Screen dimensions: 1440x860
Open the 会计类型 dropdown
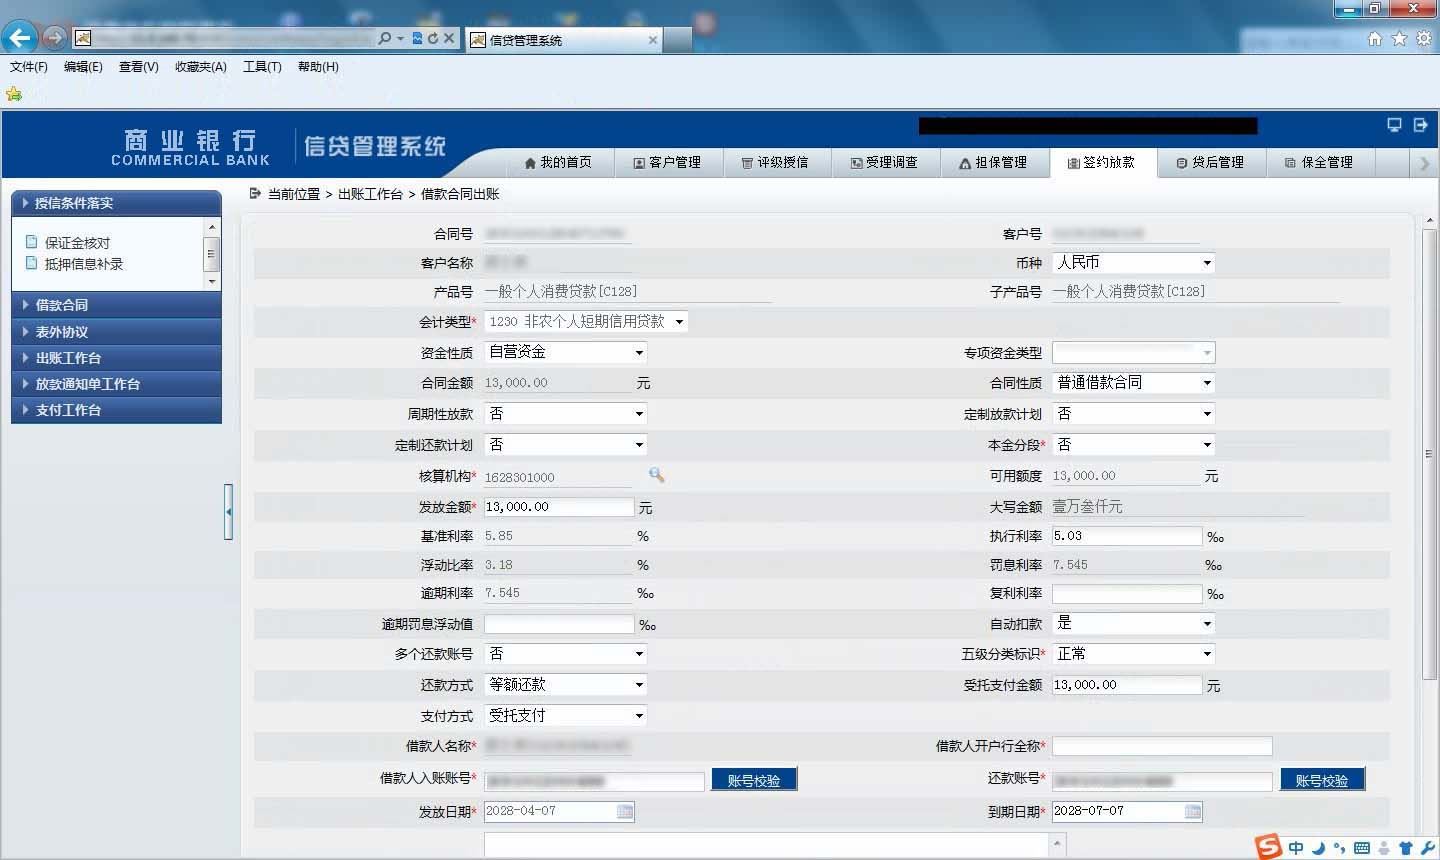click(586, 322)
